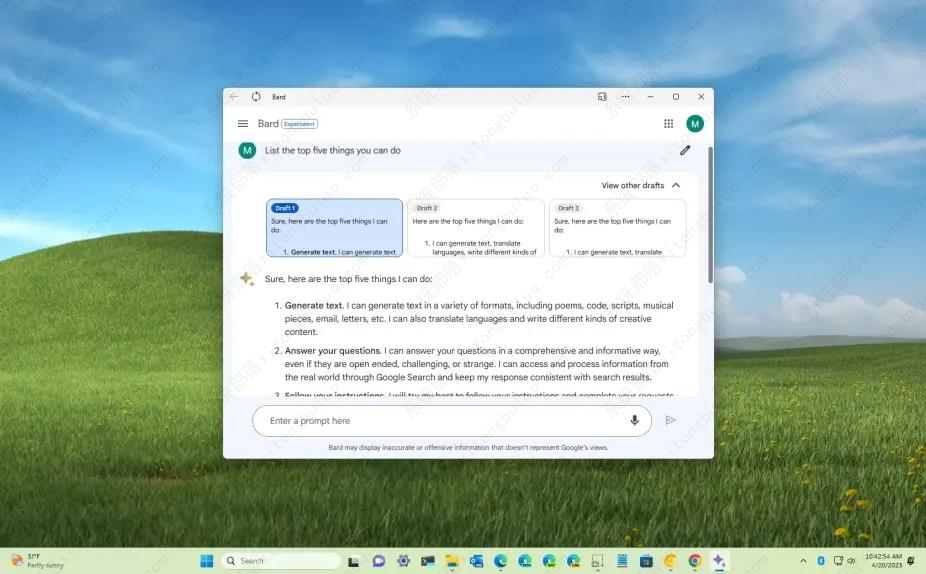Click the user avatar beside the prompt text

(247, 151)
